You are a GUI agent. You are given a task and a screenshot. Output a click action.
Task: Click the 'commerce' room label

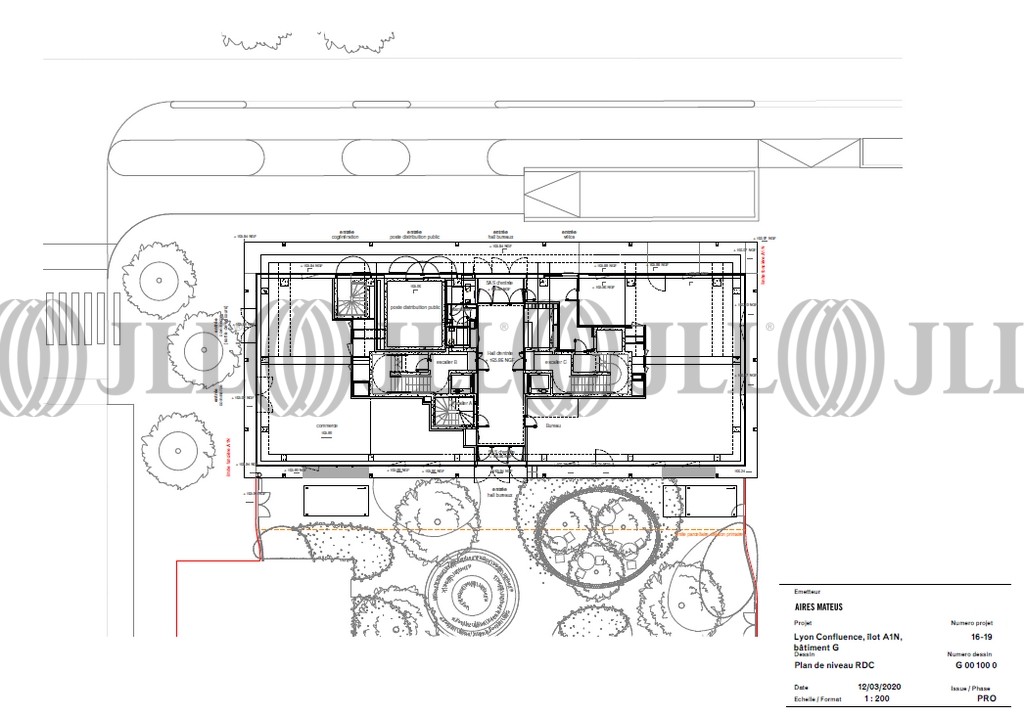tap(328, 426)
